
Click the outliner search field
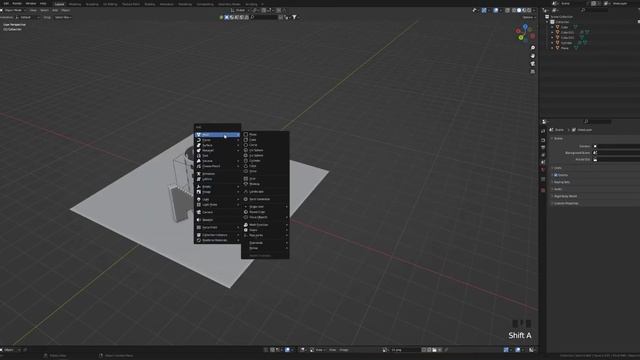tap(594, 10)
